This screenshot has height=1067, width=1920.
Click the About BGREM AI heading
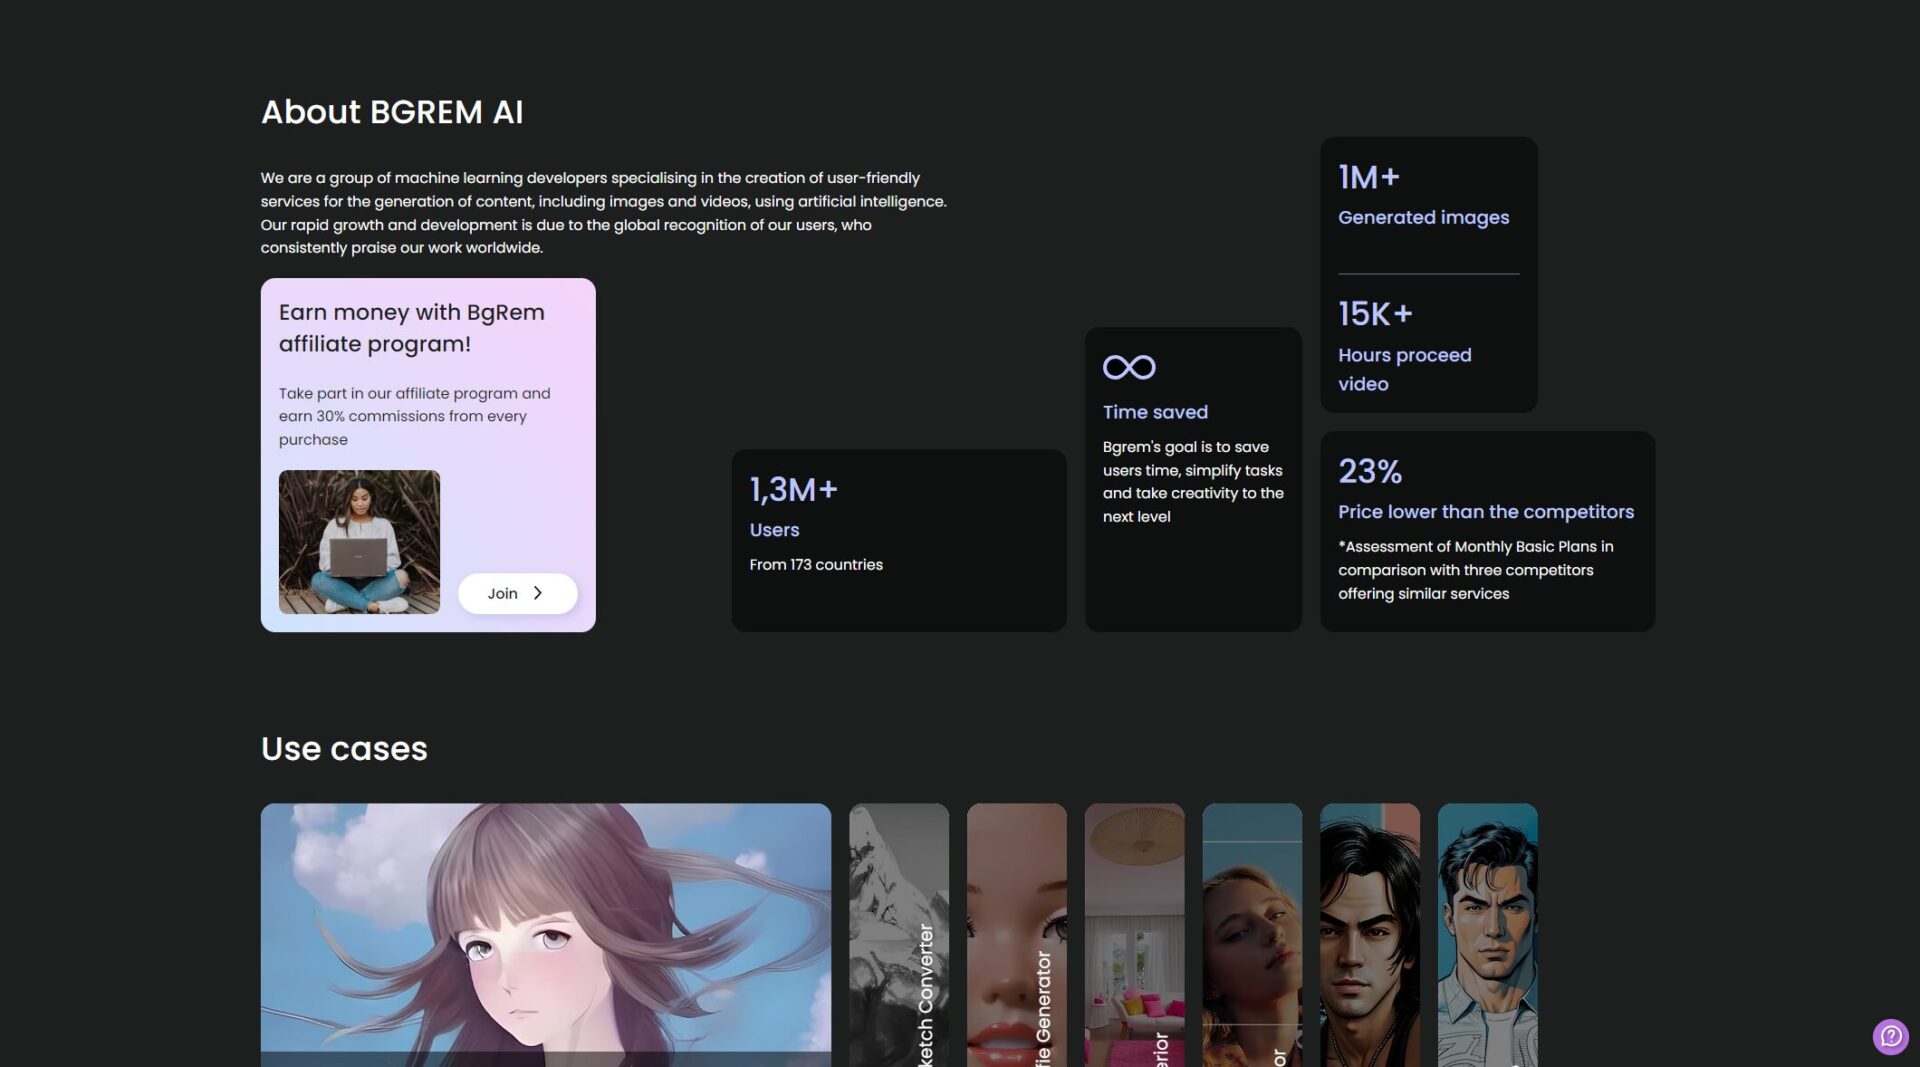pyautogui.click(x=392, y=112)
